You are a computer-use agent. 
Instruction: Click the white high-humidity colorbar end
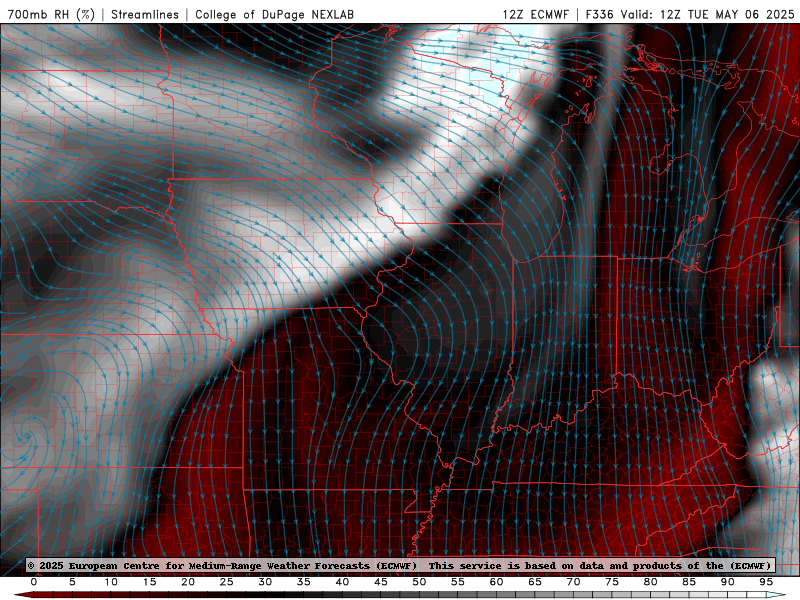click(x=777, y=595)
